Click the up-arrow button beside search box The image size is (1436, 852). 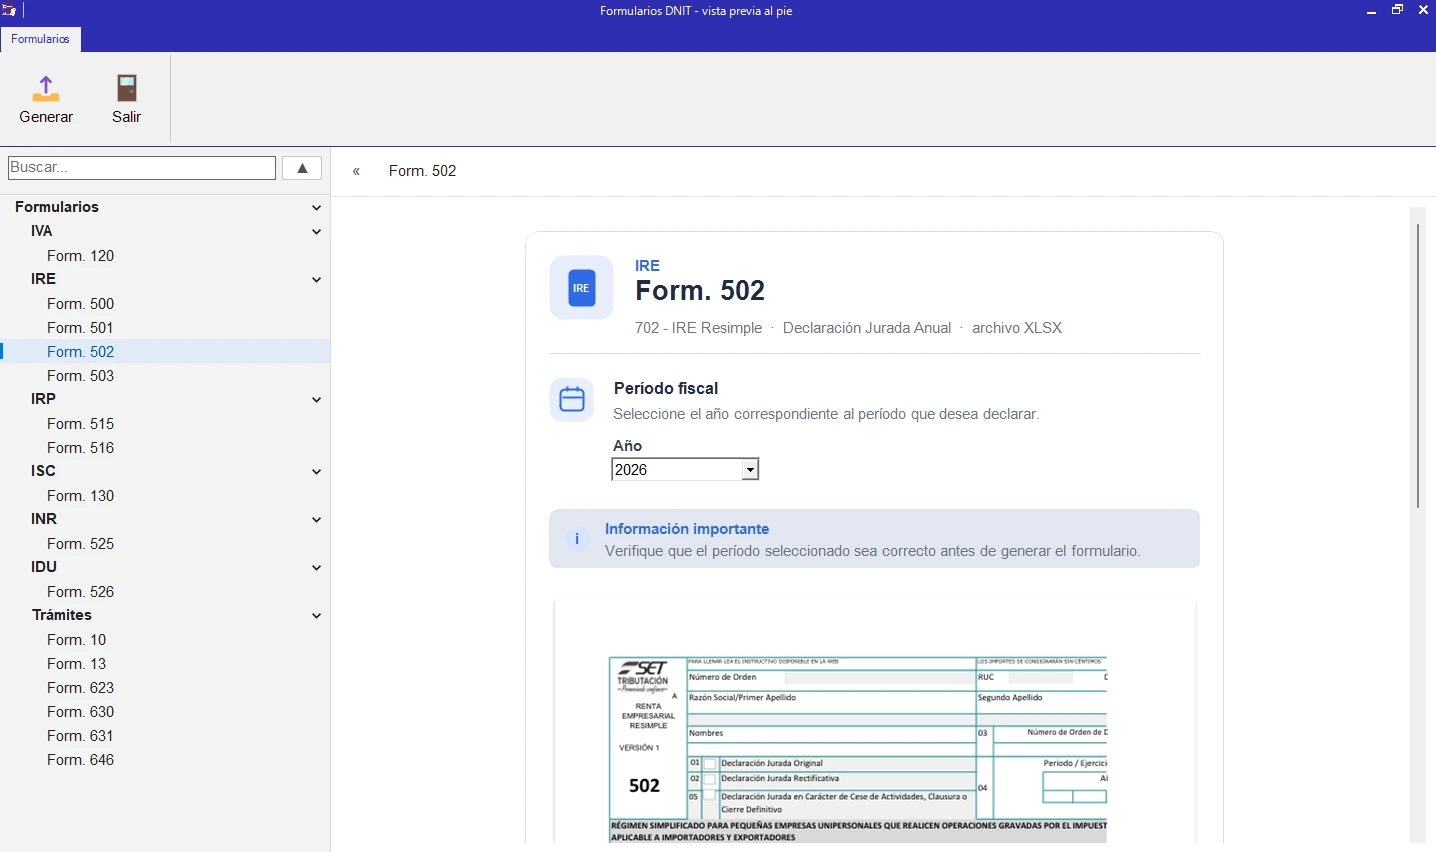coord(302,168)
